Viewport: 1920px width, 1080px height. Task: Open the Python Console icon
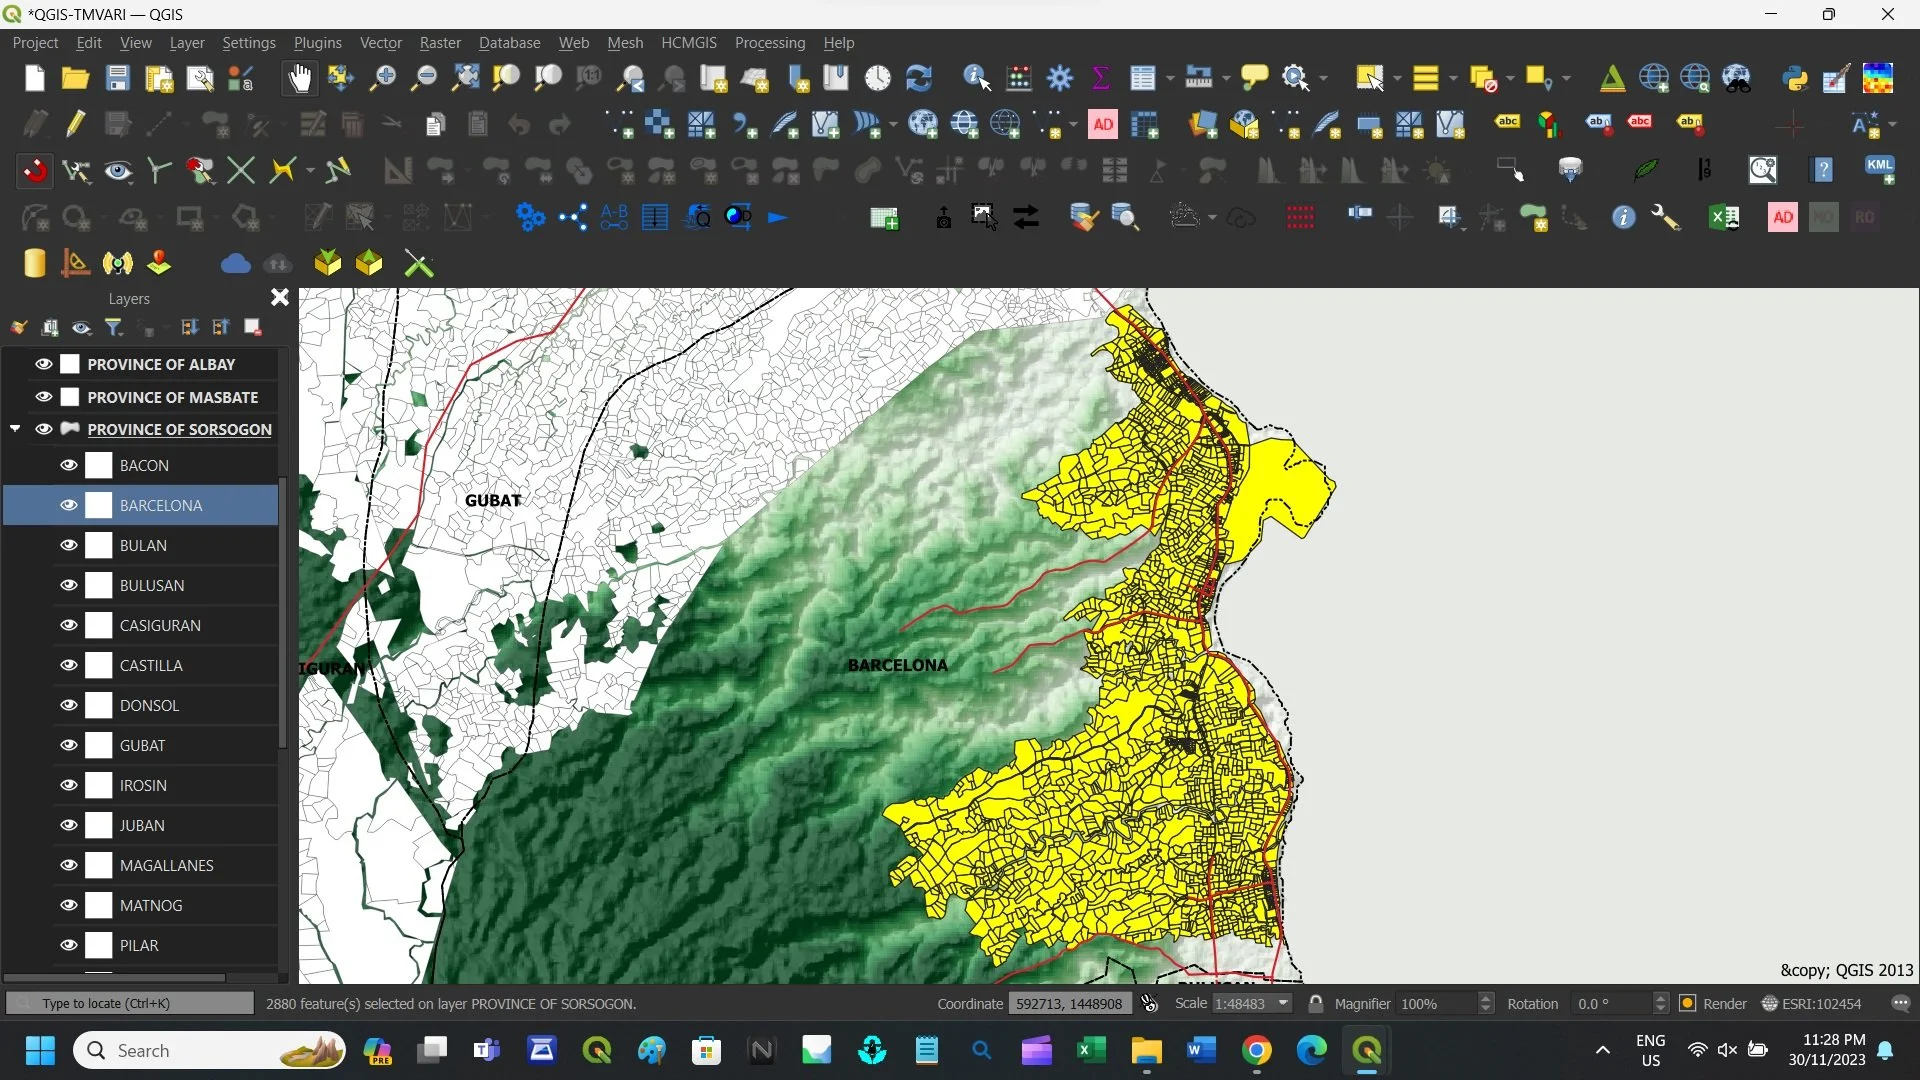coord(1795,78)
